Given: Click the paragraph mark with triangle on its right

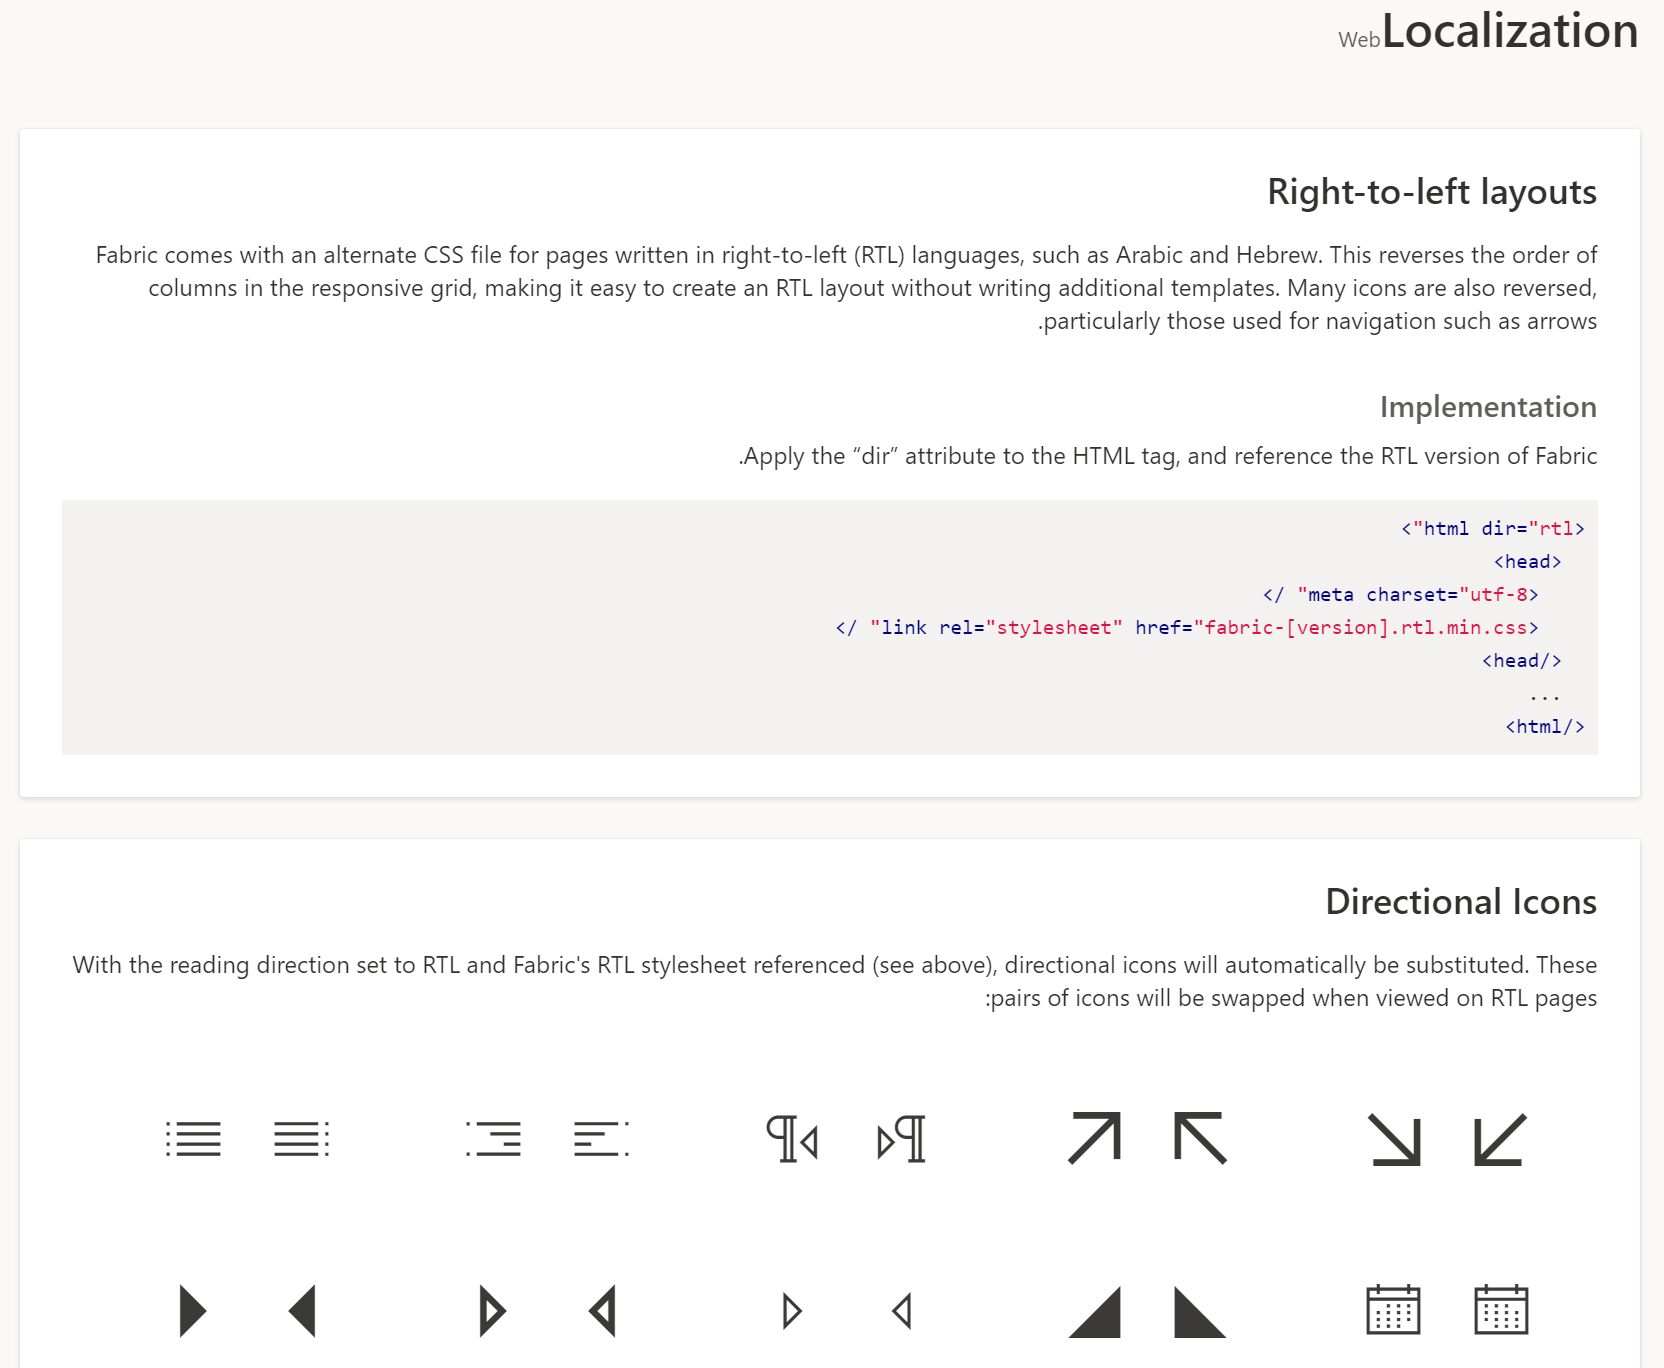Looking at the screenshot, I should pos(793,1139).
